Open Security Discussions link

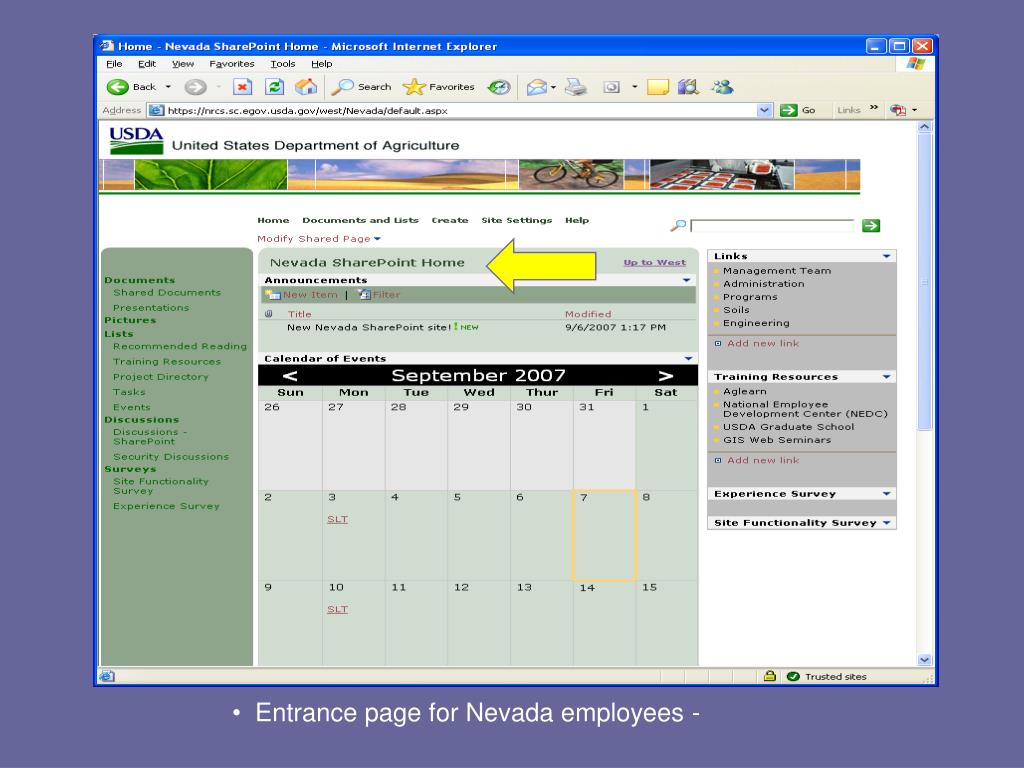click(171, 456)
